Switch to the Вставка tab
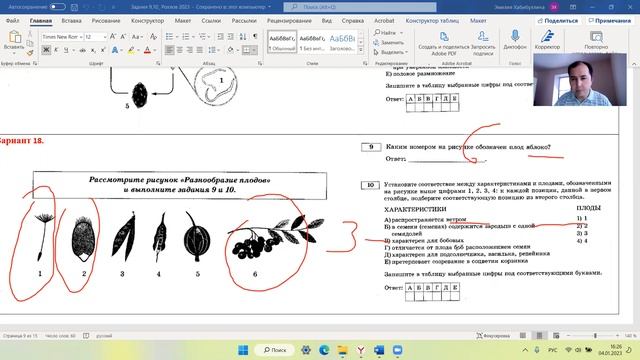The height and width of the screenshot is (360, 640). point(71,20)
